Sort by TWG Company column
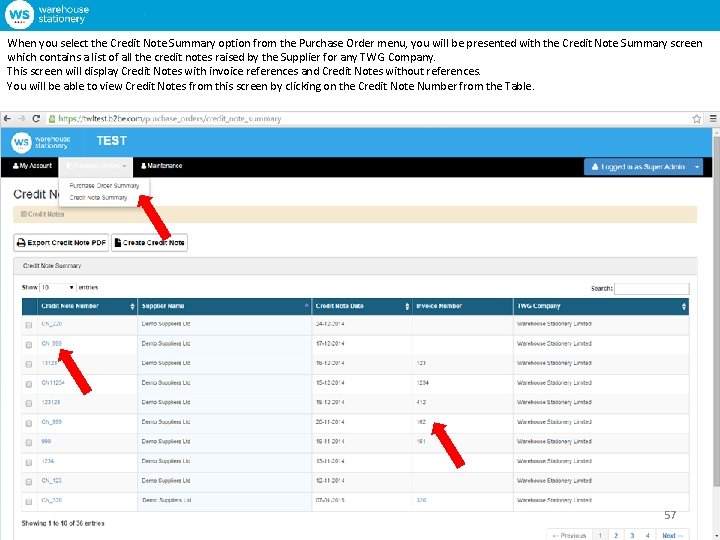 pyautogui.click(x=601, y=306)
